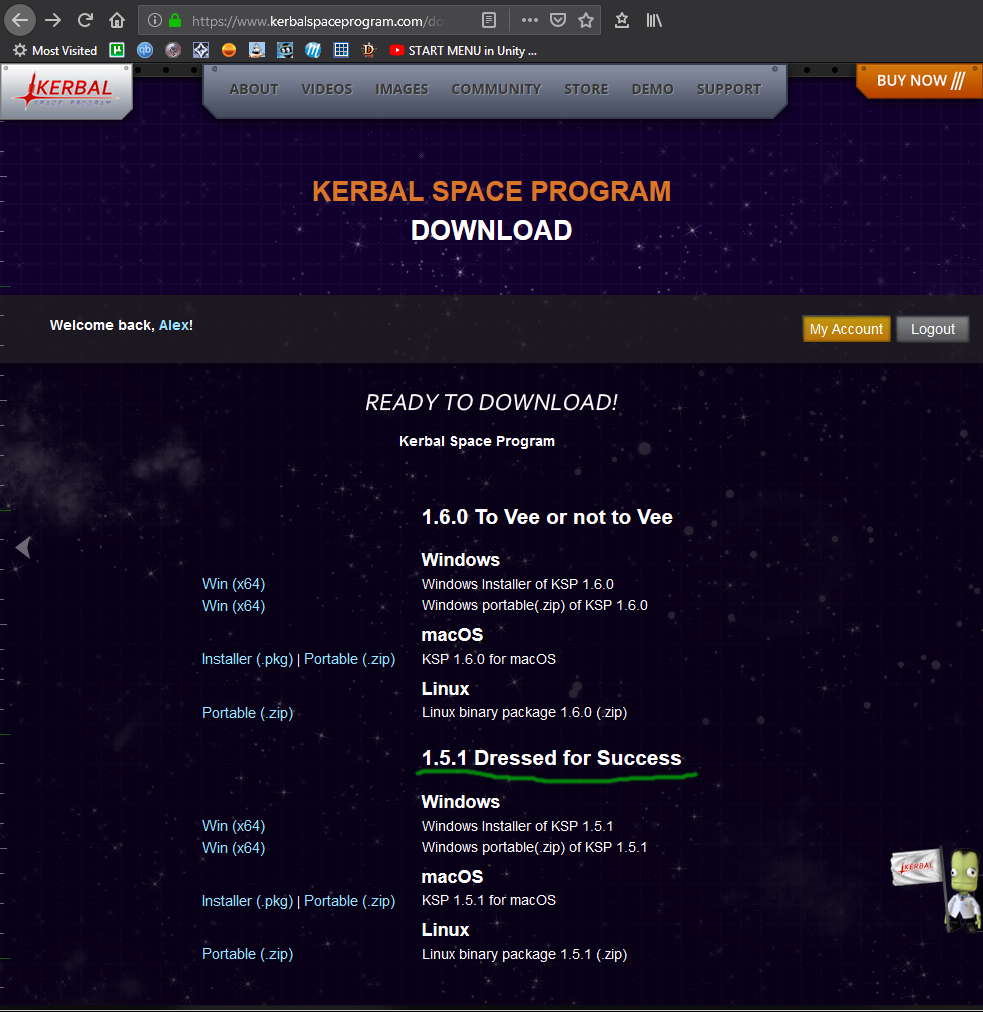
Task: Click the URL address bar field
Action: click(x=320, y=20)
